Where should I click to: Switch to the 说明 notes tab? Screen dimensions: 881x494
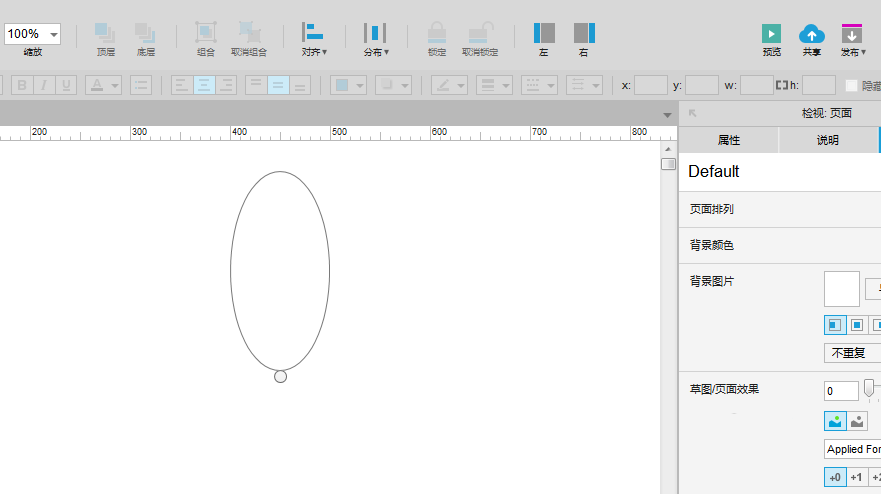(x=827, y=140)
